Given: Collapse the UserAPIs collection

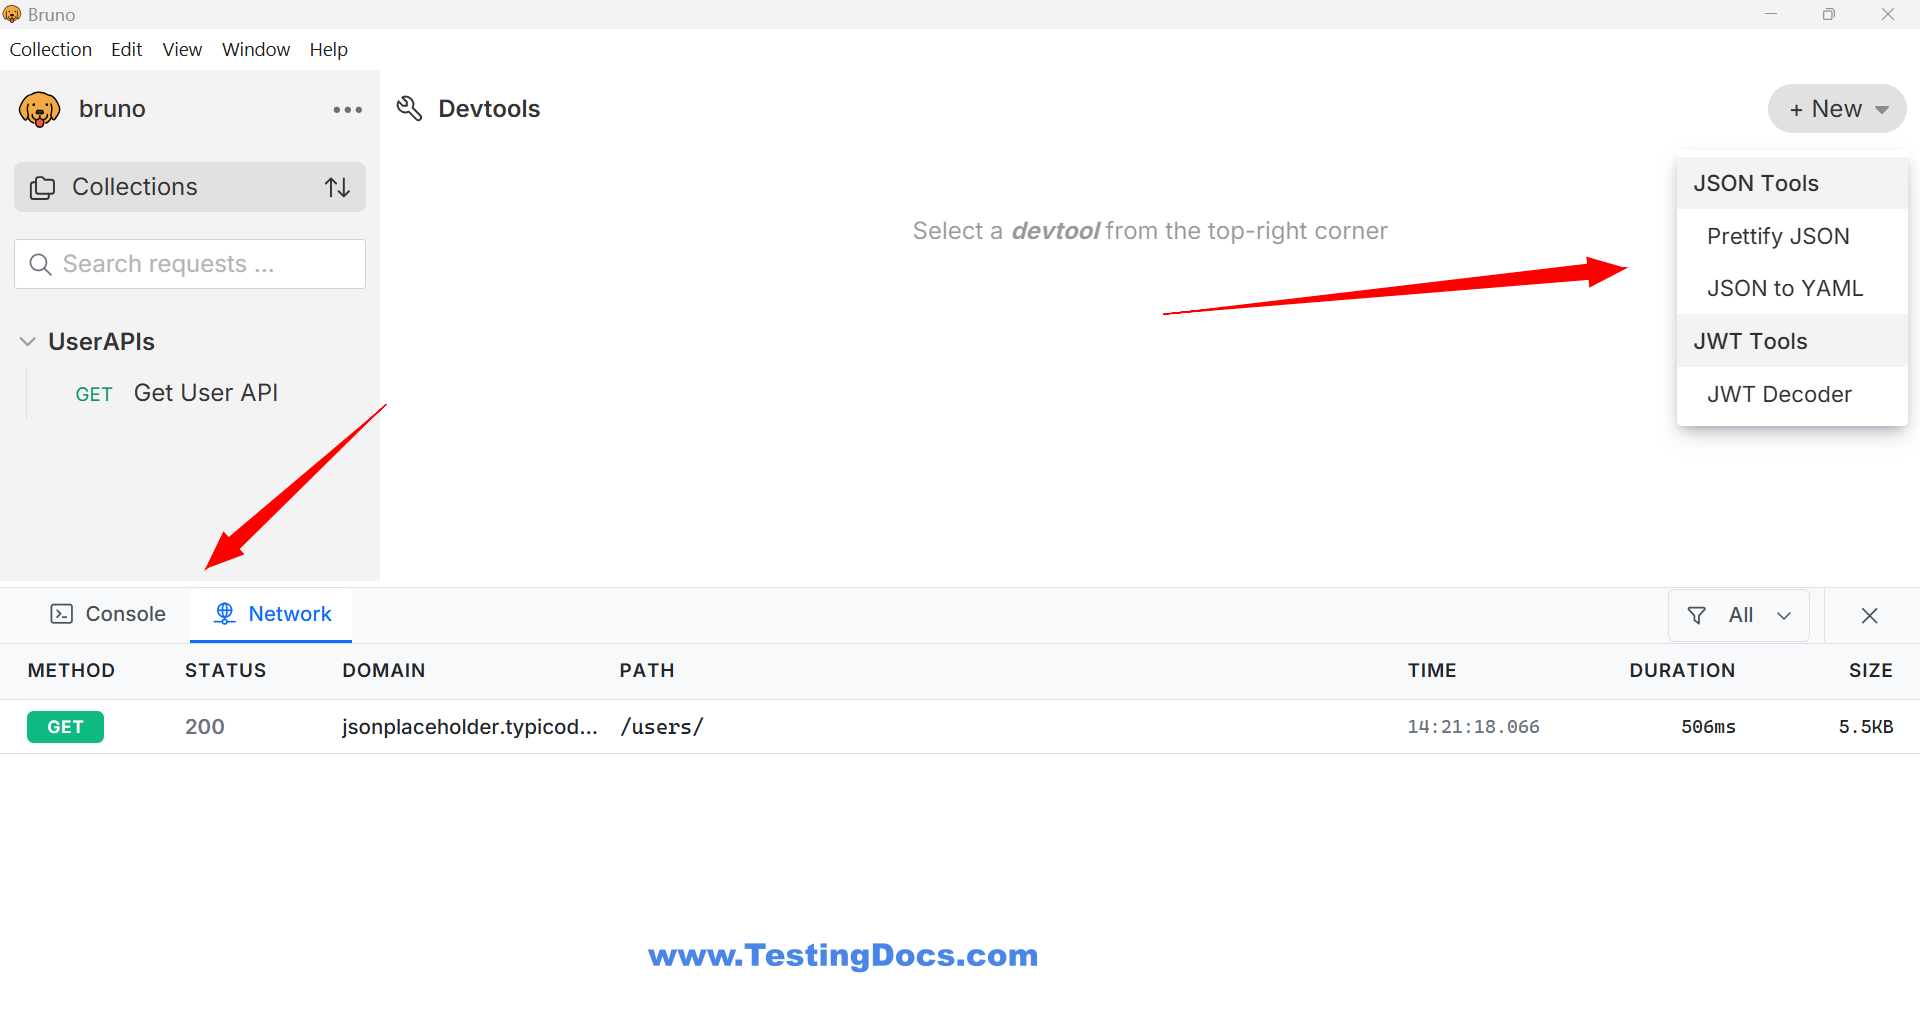Looking at the screenshot, I should tap(28, 342).
